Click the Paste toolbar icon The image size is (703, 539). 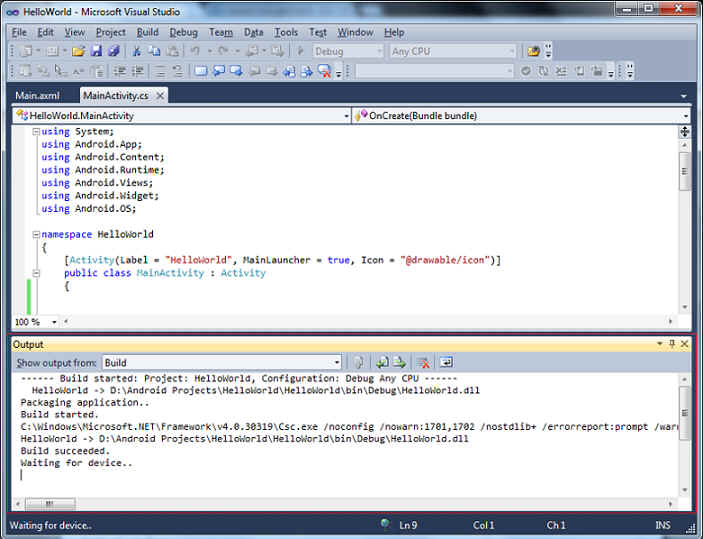173,51
